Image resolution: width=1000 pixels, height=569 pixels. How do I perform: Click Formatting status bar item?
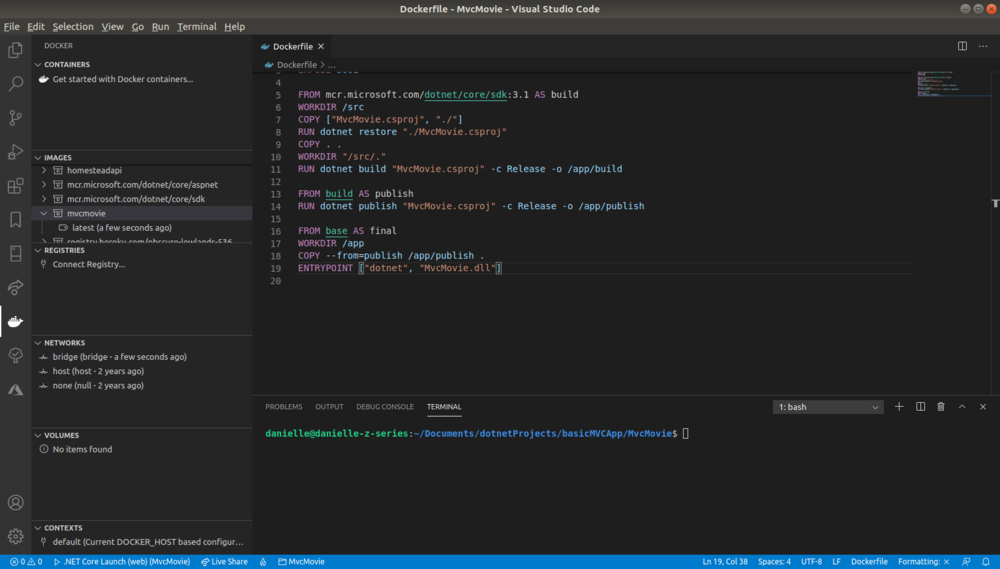[x=923, y=561]
